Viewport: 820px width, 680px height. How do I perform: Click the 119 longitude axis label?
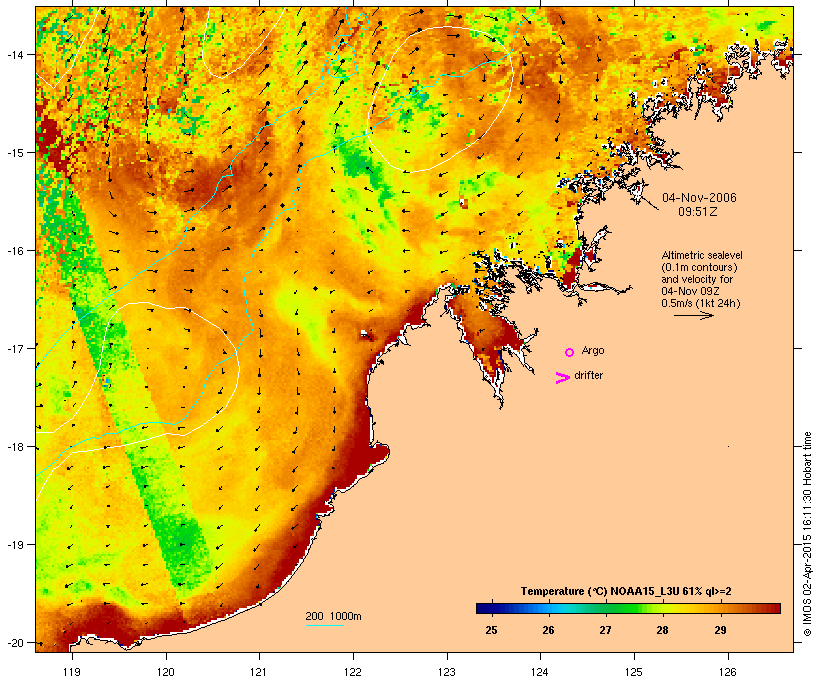click(72, 672)
